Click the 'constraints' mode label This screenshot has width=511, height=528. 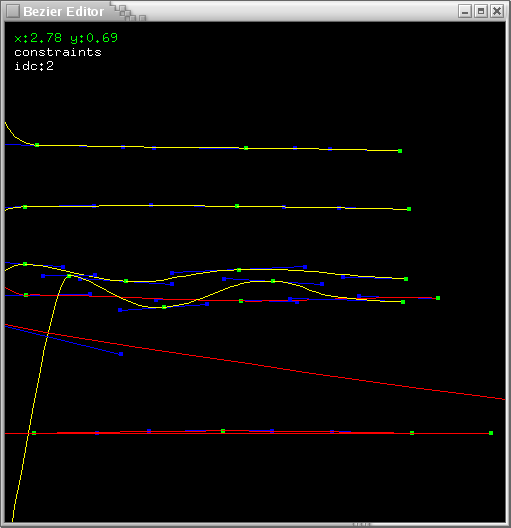click(58, 52)
